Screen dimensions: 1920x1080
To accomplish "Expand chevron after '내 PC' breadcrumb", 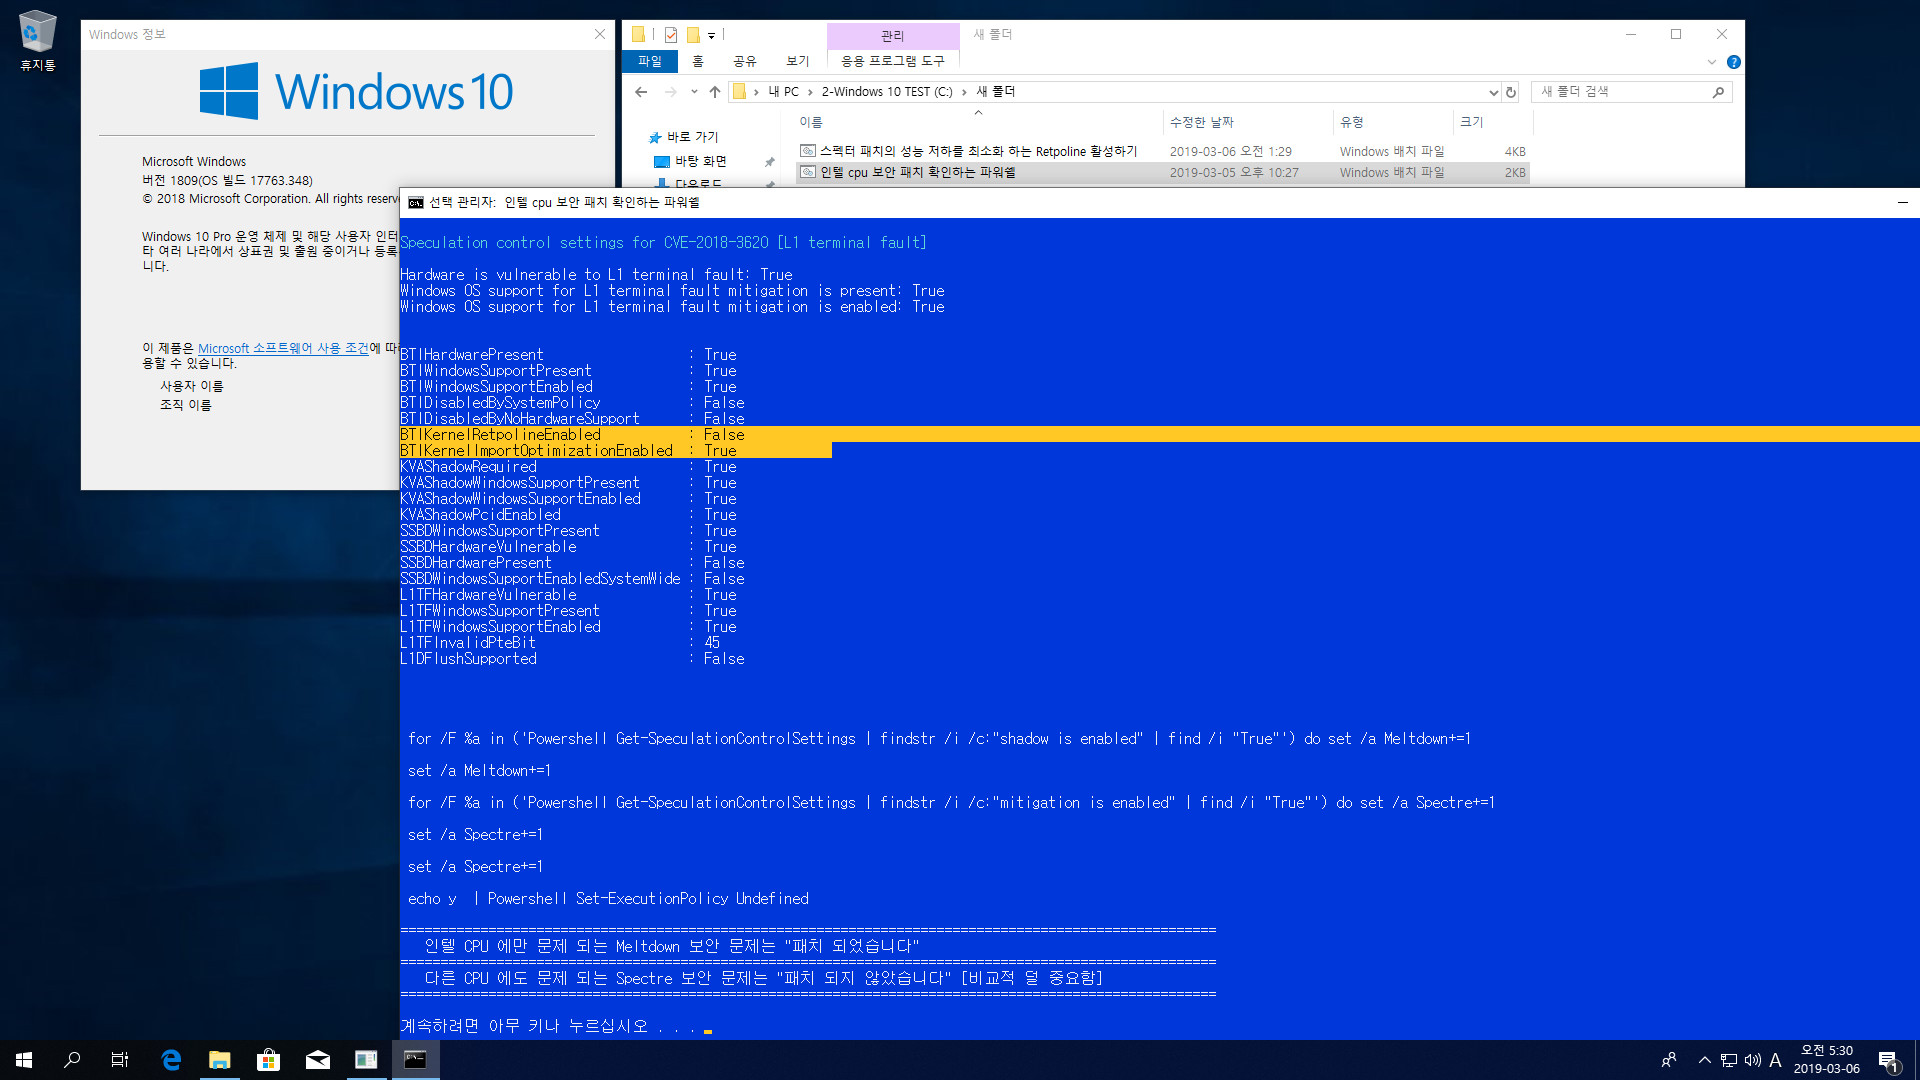I will point(810,92).
